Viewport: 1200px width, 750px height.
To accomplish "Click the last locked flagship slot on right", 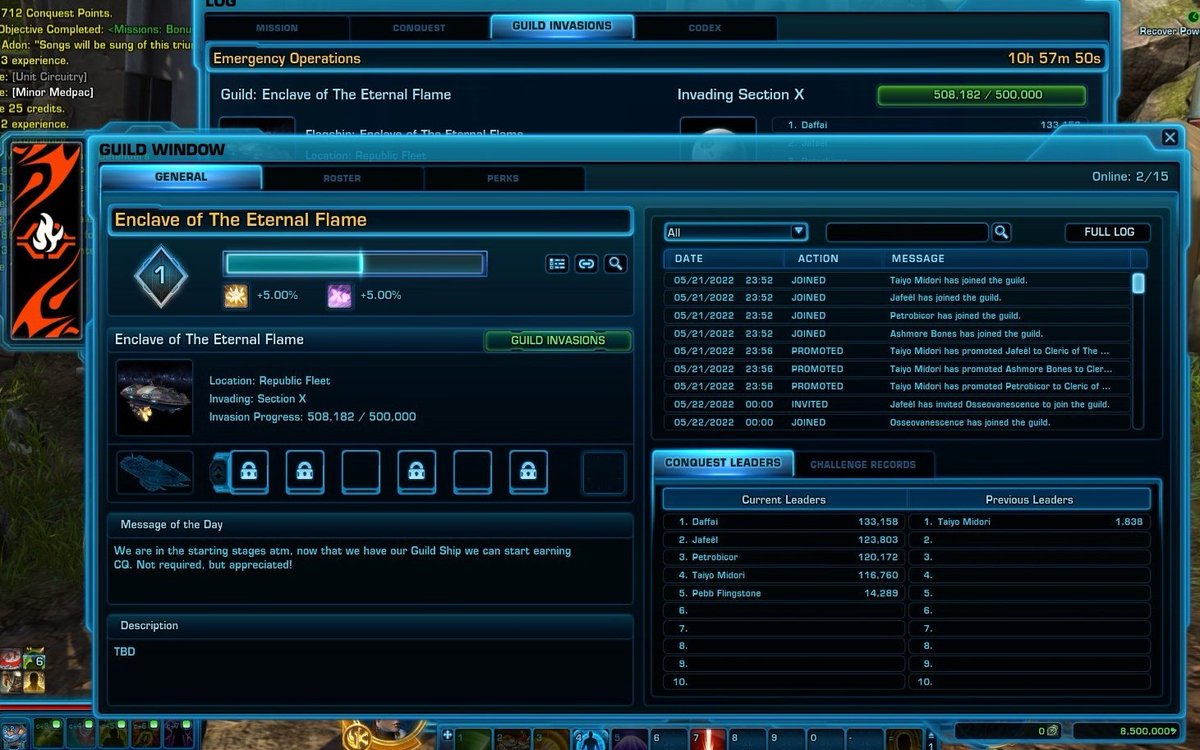I will pyautogui.click(x=528, y=472).
